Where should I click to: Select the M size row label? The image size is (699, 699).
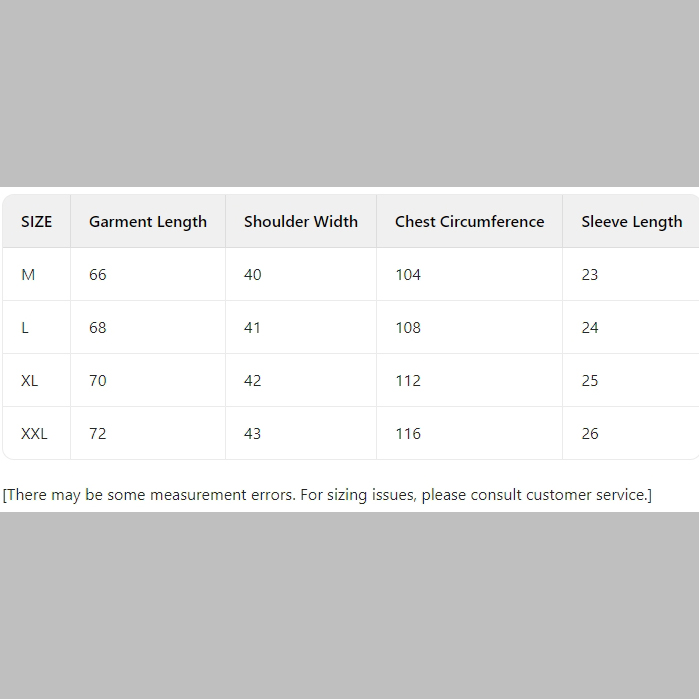28,275
